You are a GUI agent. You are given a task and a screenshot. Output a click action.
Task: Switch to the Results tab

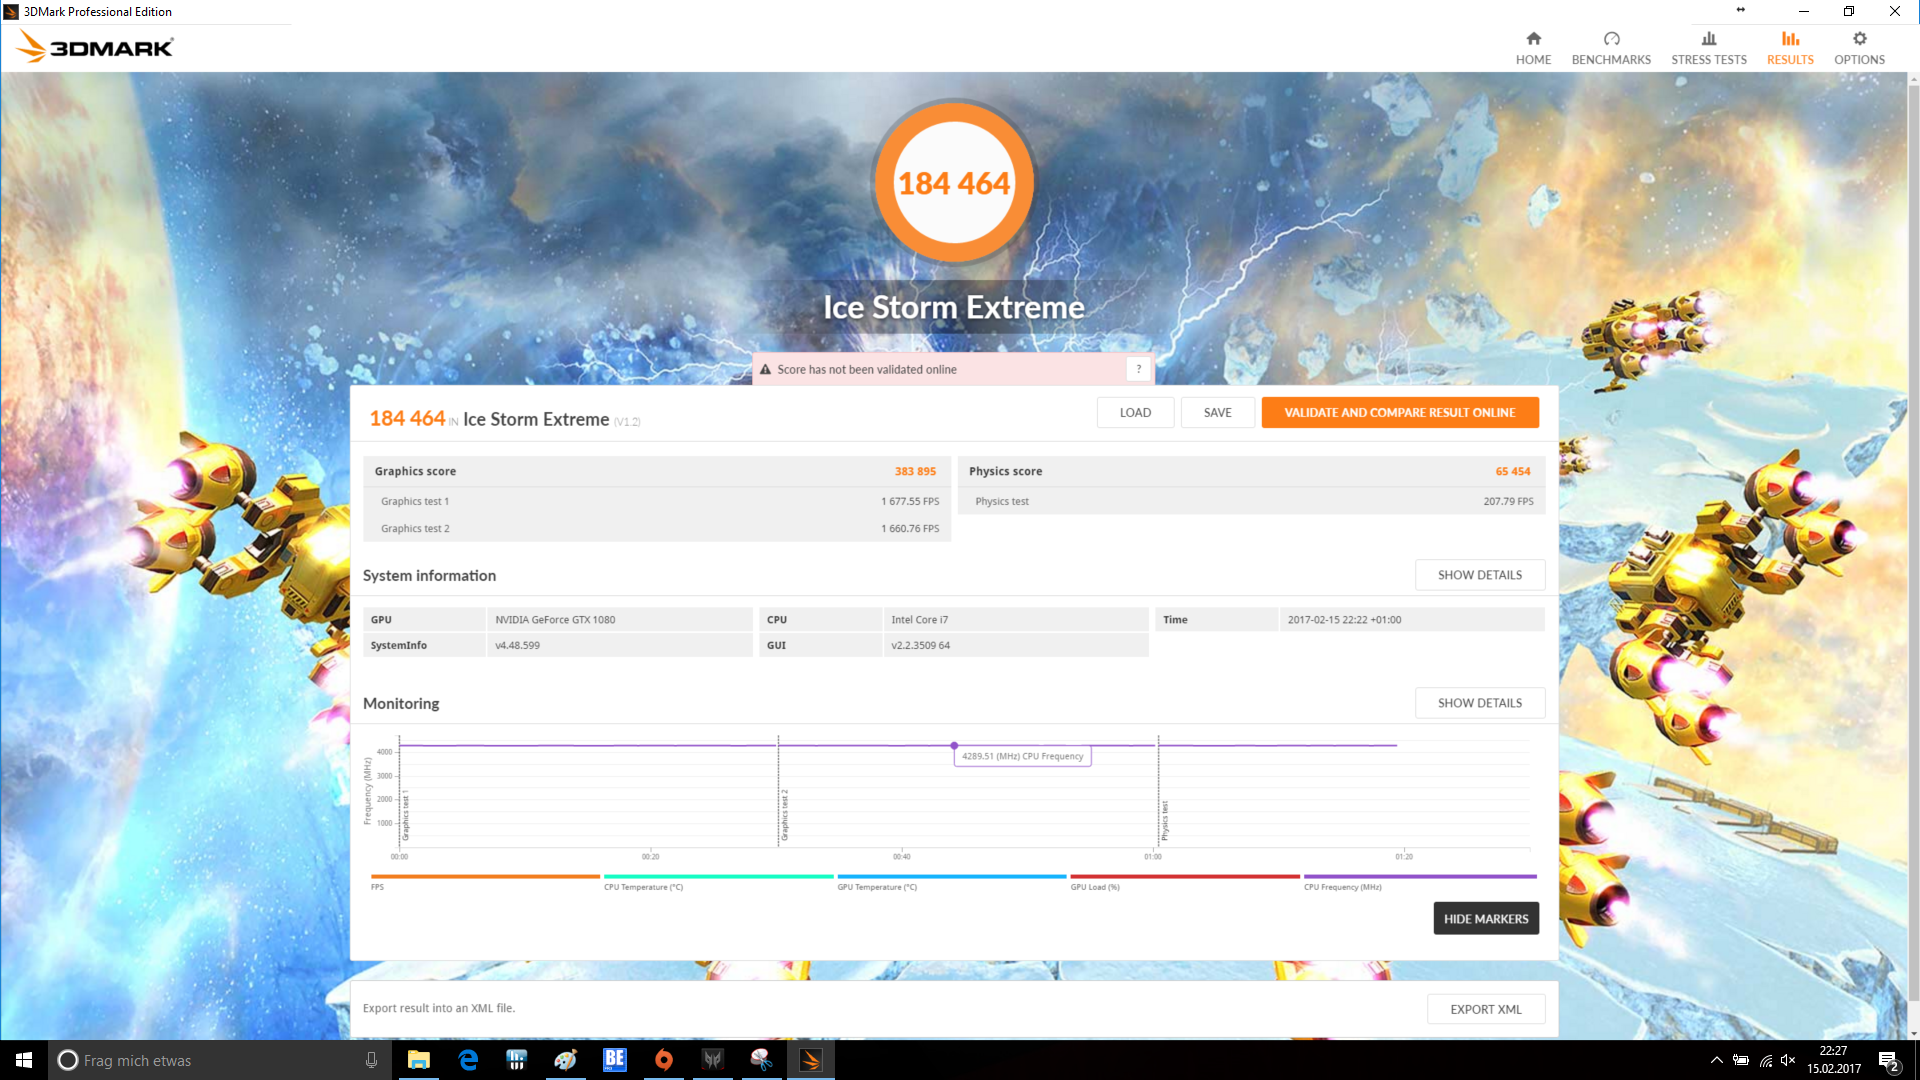(1789, 47)
